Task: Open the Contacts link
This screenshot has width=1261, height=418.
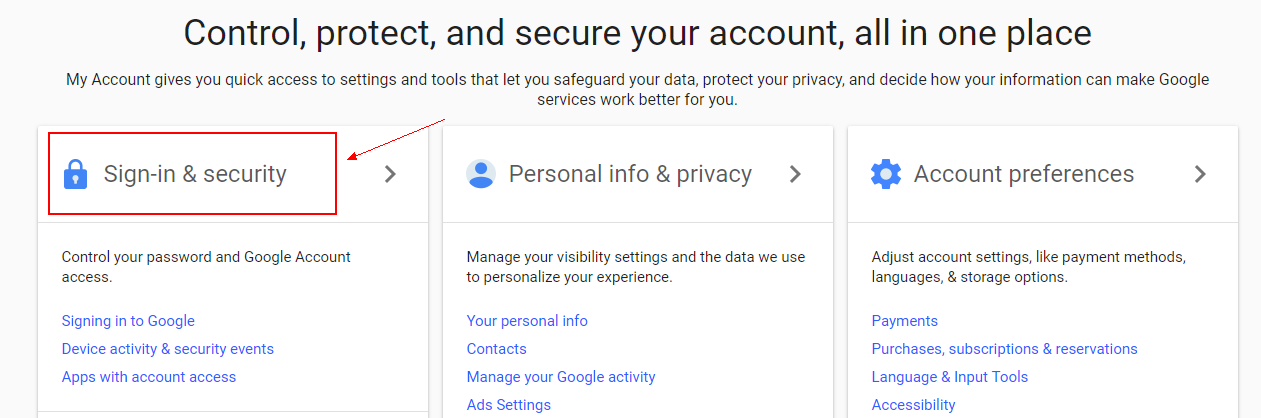Action: (497, 349)
